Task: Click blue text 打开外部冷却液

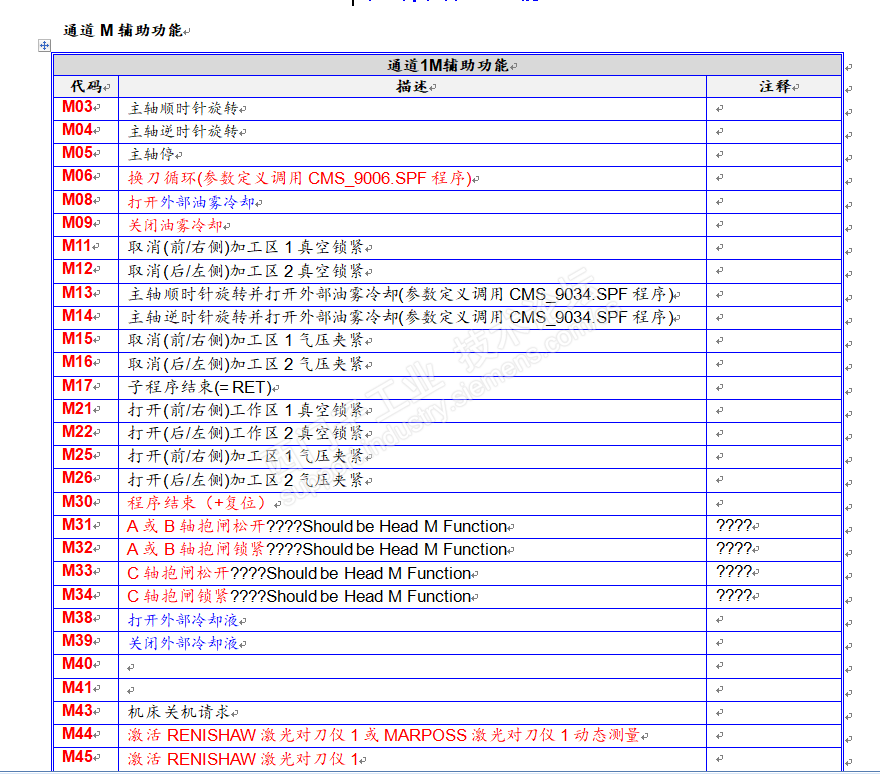Action: tap(184, 620)
